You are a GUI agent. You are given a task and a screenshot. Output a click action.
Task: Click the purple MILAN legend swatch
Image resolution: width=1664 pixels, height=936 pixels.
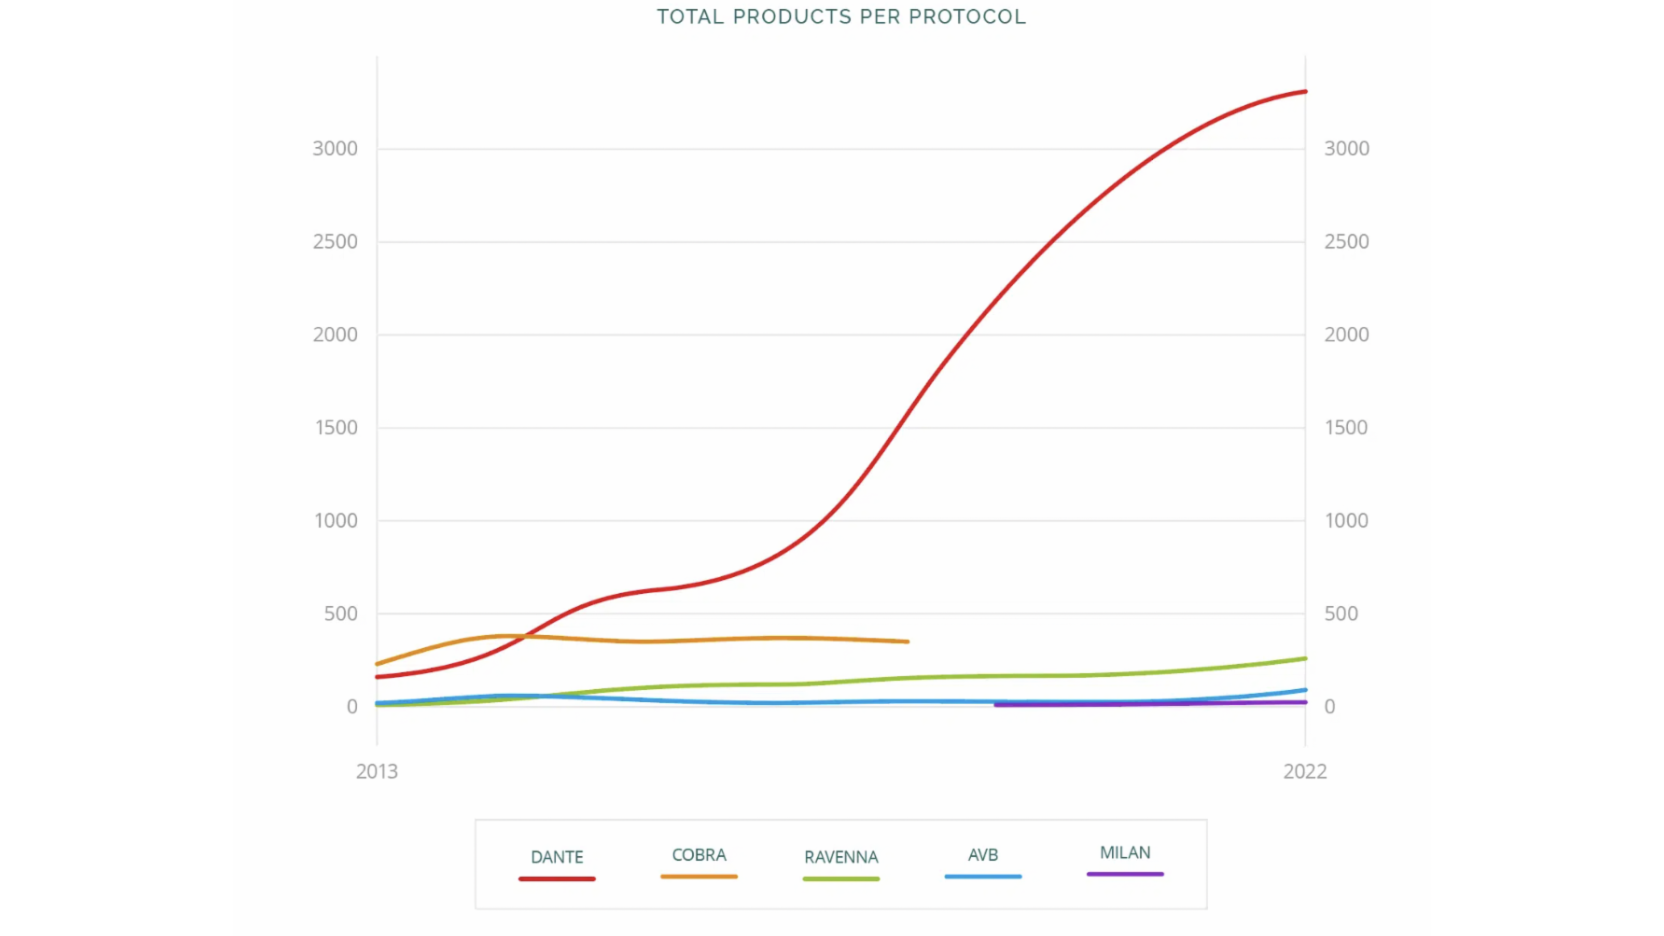pos(1125,875)
